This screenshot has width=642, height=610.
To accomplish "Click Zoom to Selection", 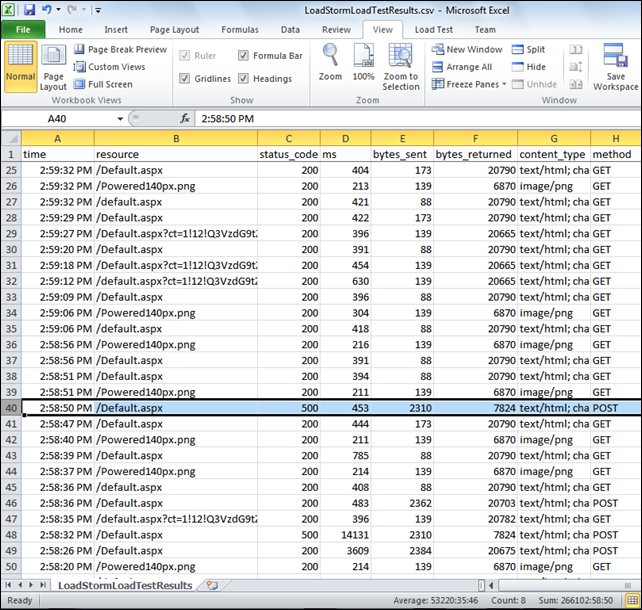I will (x=401, y=67).
